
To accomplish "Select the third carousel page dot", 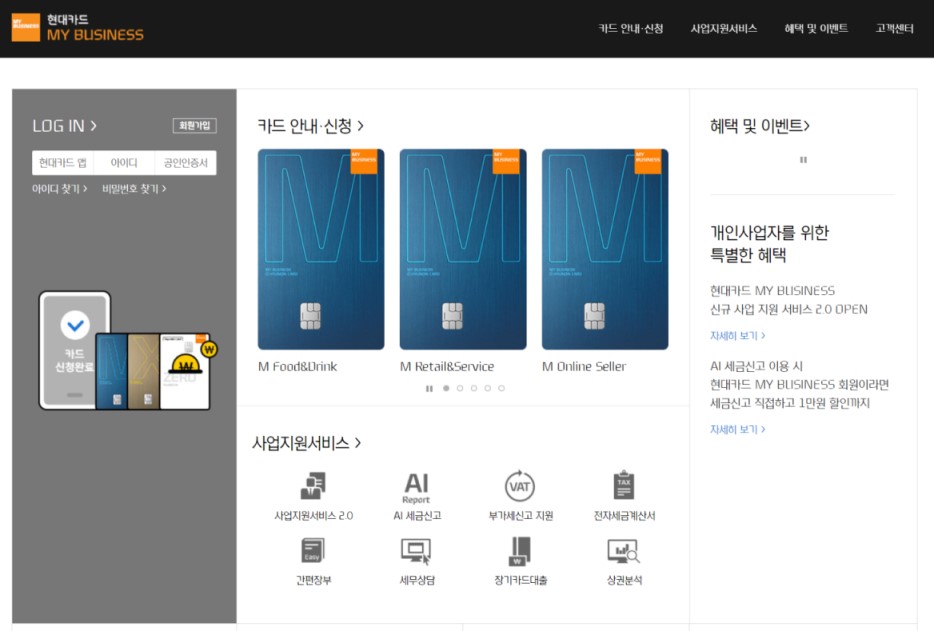I will (474, 388).
